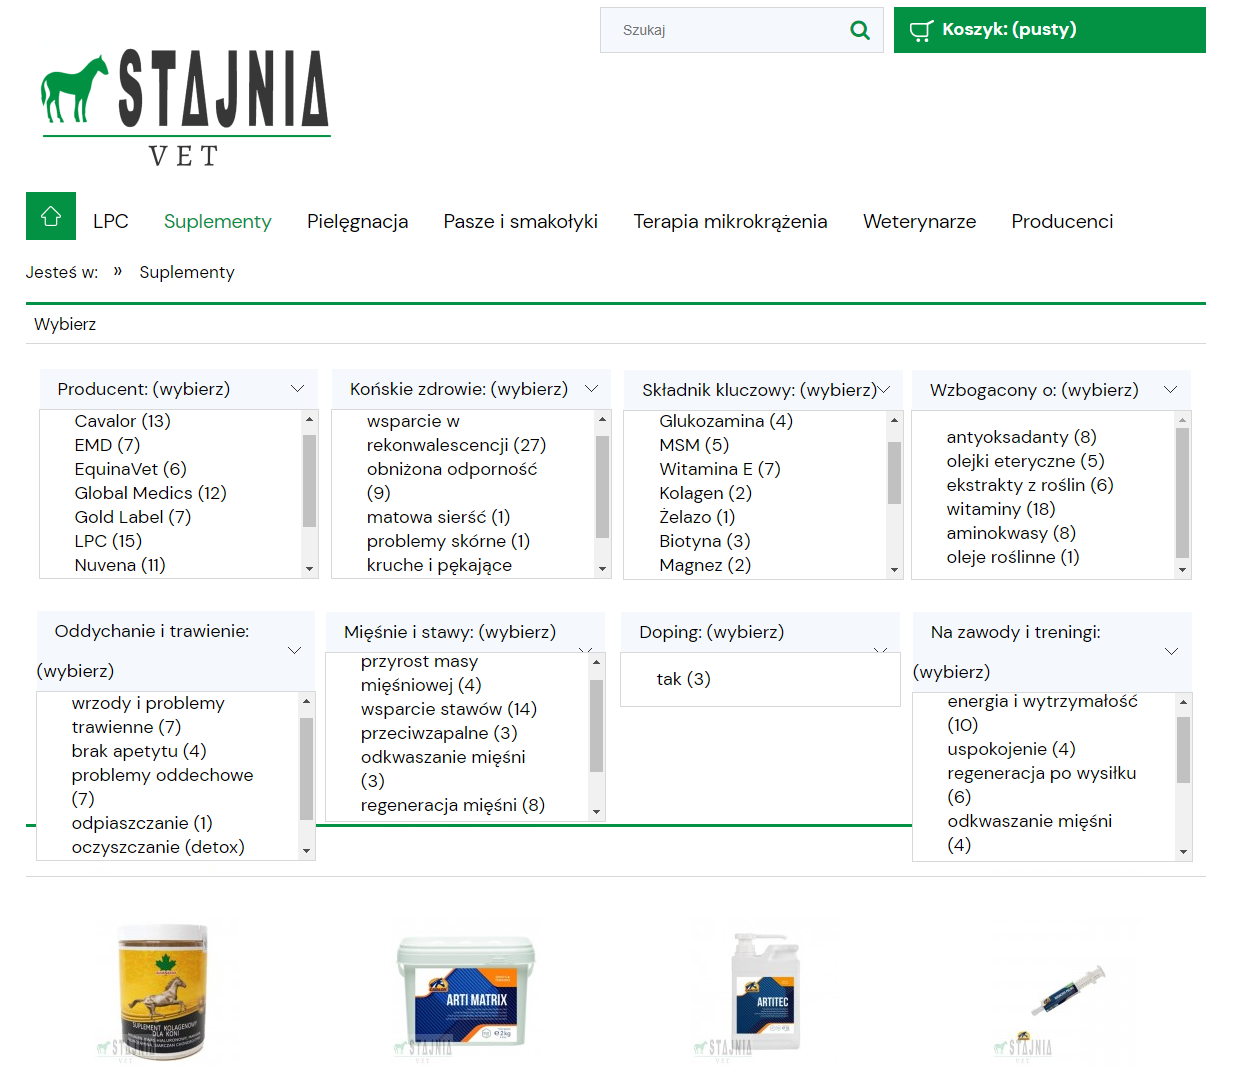Select witaminy (18) option

[1001, 509]
